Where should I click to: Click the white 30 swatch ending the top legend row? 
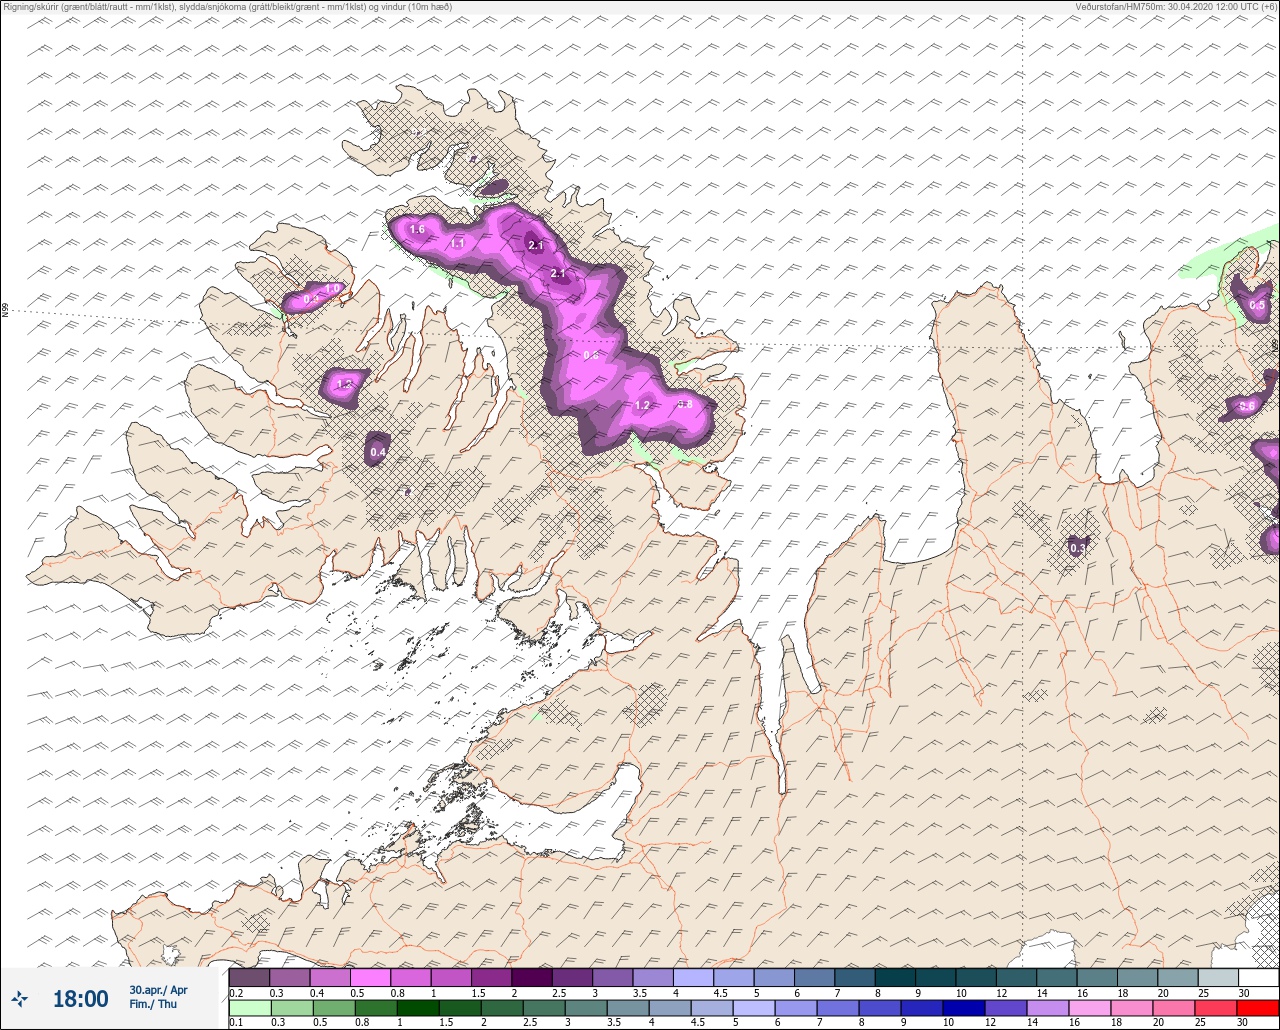click(x=1258, y=977)
